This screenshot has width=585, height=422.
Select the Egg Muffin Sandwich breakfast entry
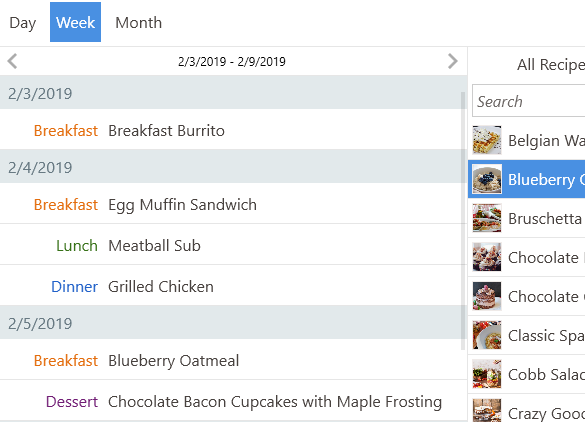(231, 204)
